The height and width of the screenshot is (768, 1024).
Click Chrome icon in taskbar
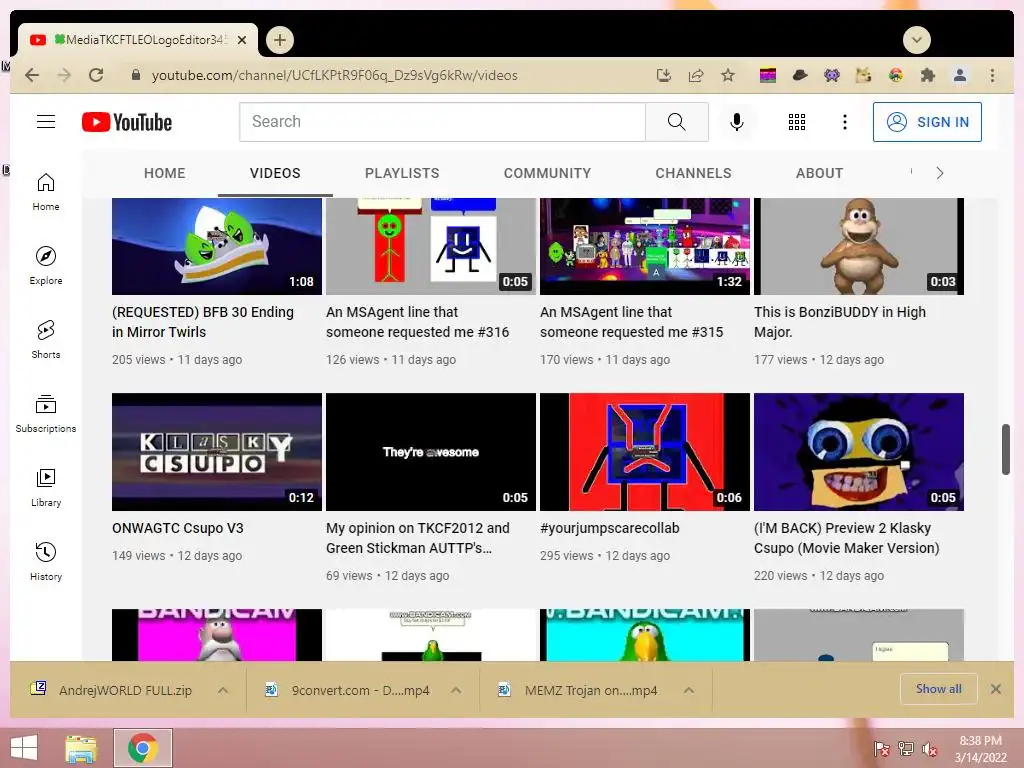tap(143, 748)
